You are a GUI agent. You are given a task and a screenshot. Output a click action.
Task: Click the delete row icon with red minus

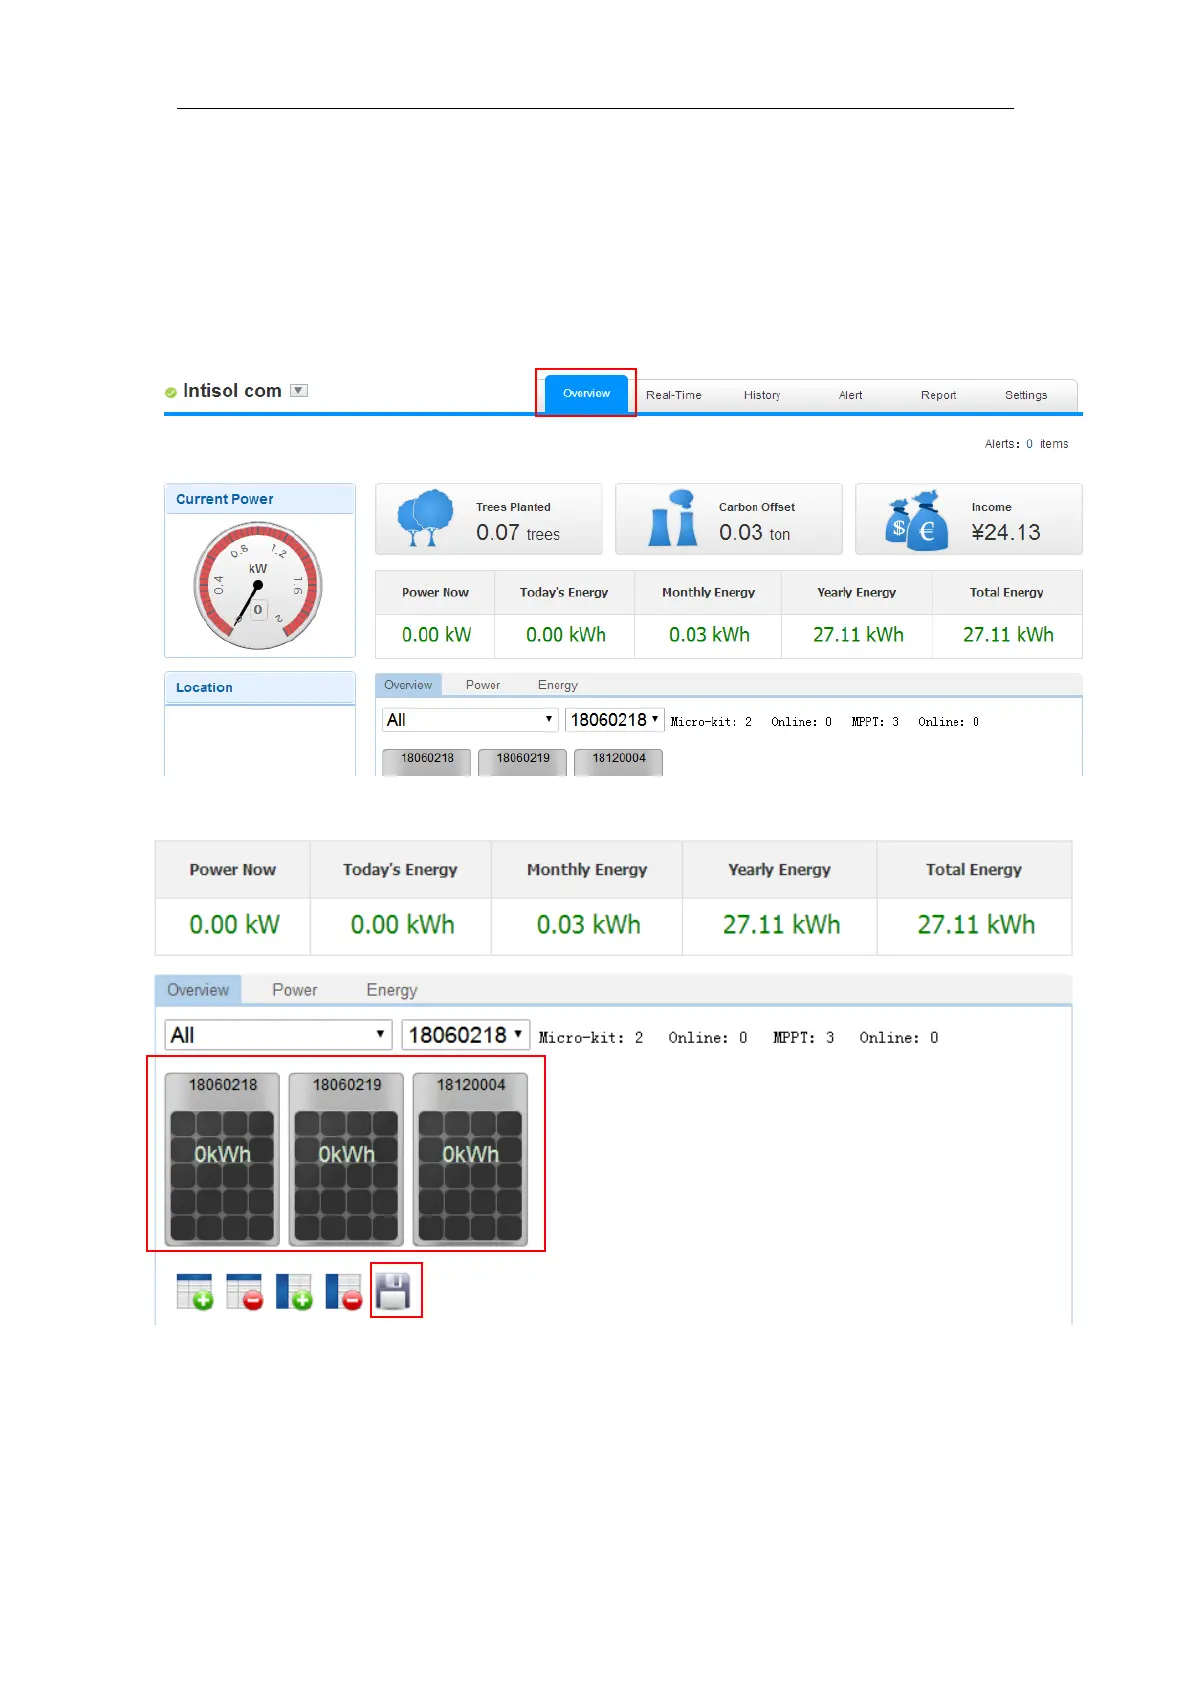[x=244, y=1291]
